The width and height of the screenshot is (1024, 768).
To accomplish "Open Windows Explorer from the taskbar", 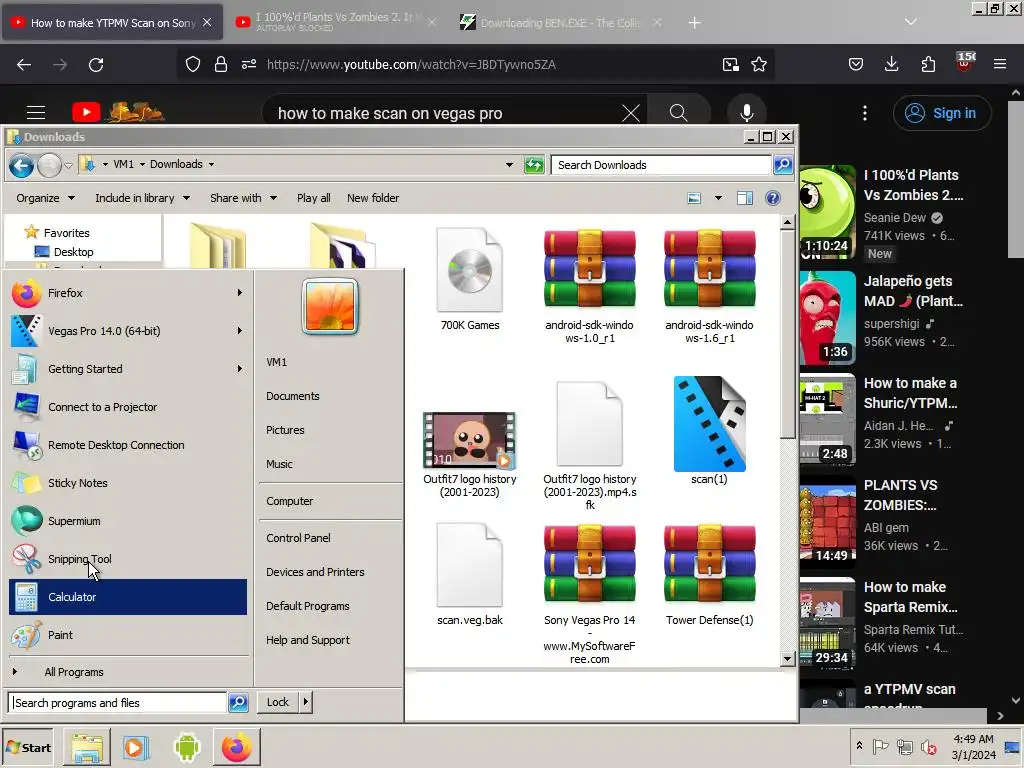I will [87, 747].
